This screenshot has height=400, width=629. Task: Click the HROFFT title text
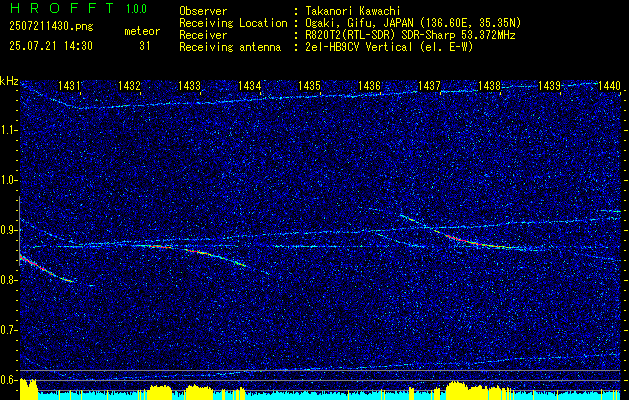61,8
